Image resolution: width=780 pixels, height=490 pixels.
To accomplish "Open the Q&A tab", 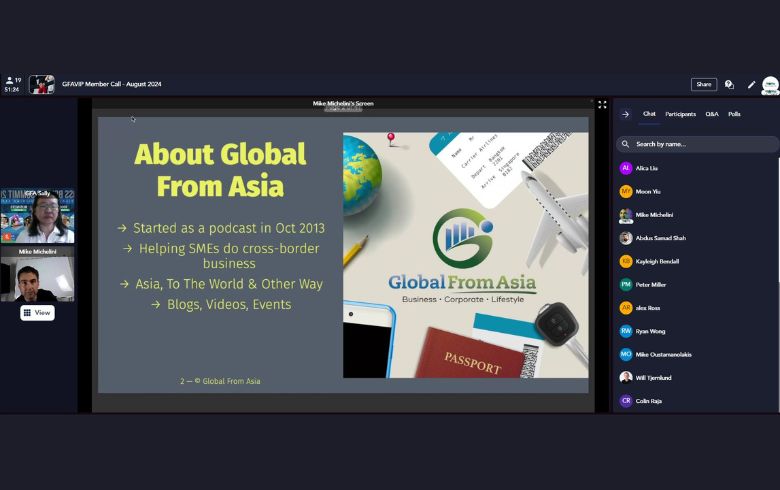I will tap(711, 114).
